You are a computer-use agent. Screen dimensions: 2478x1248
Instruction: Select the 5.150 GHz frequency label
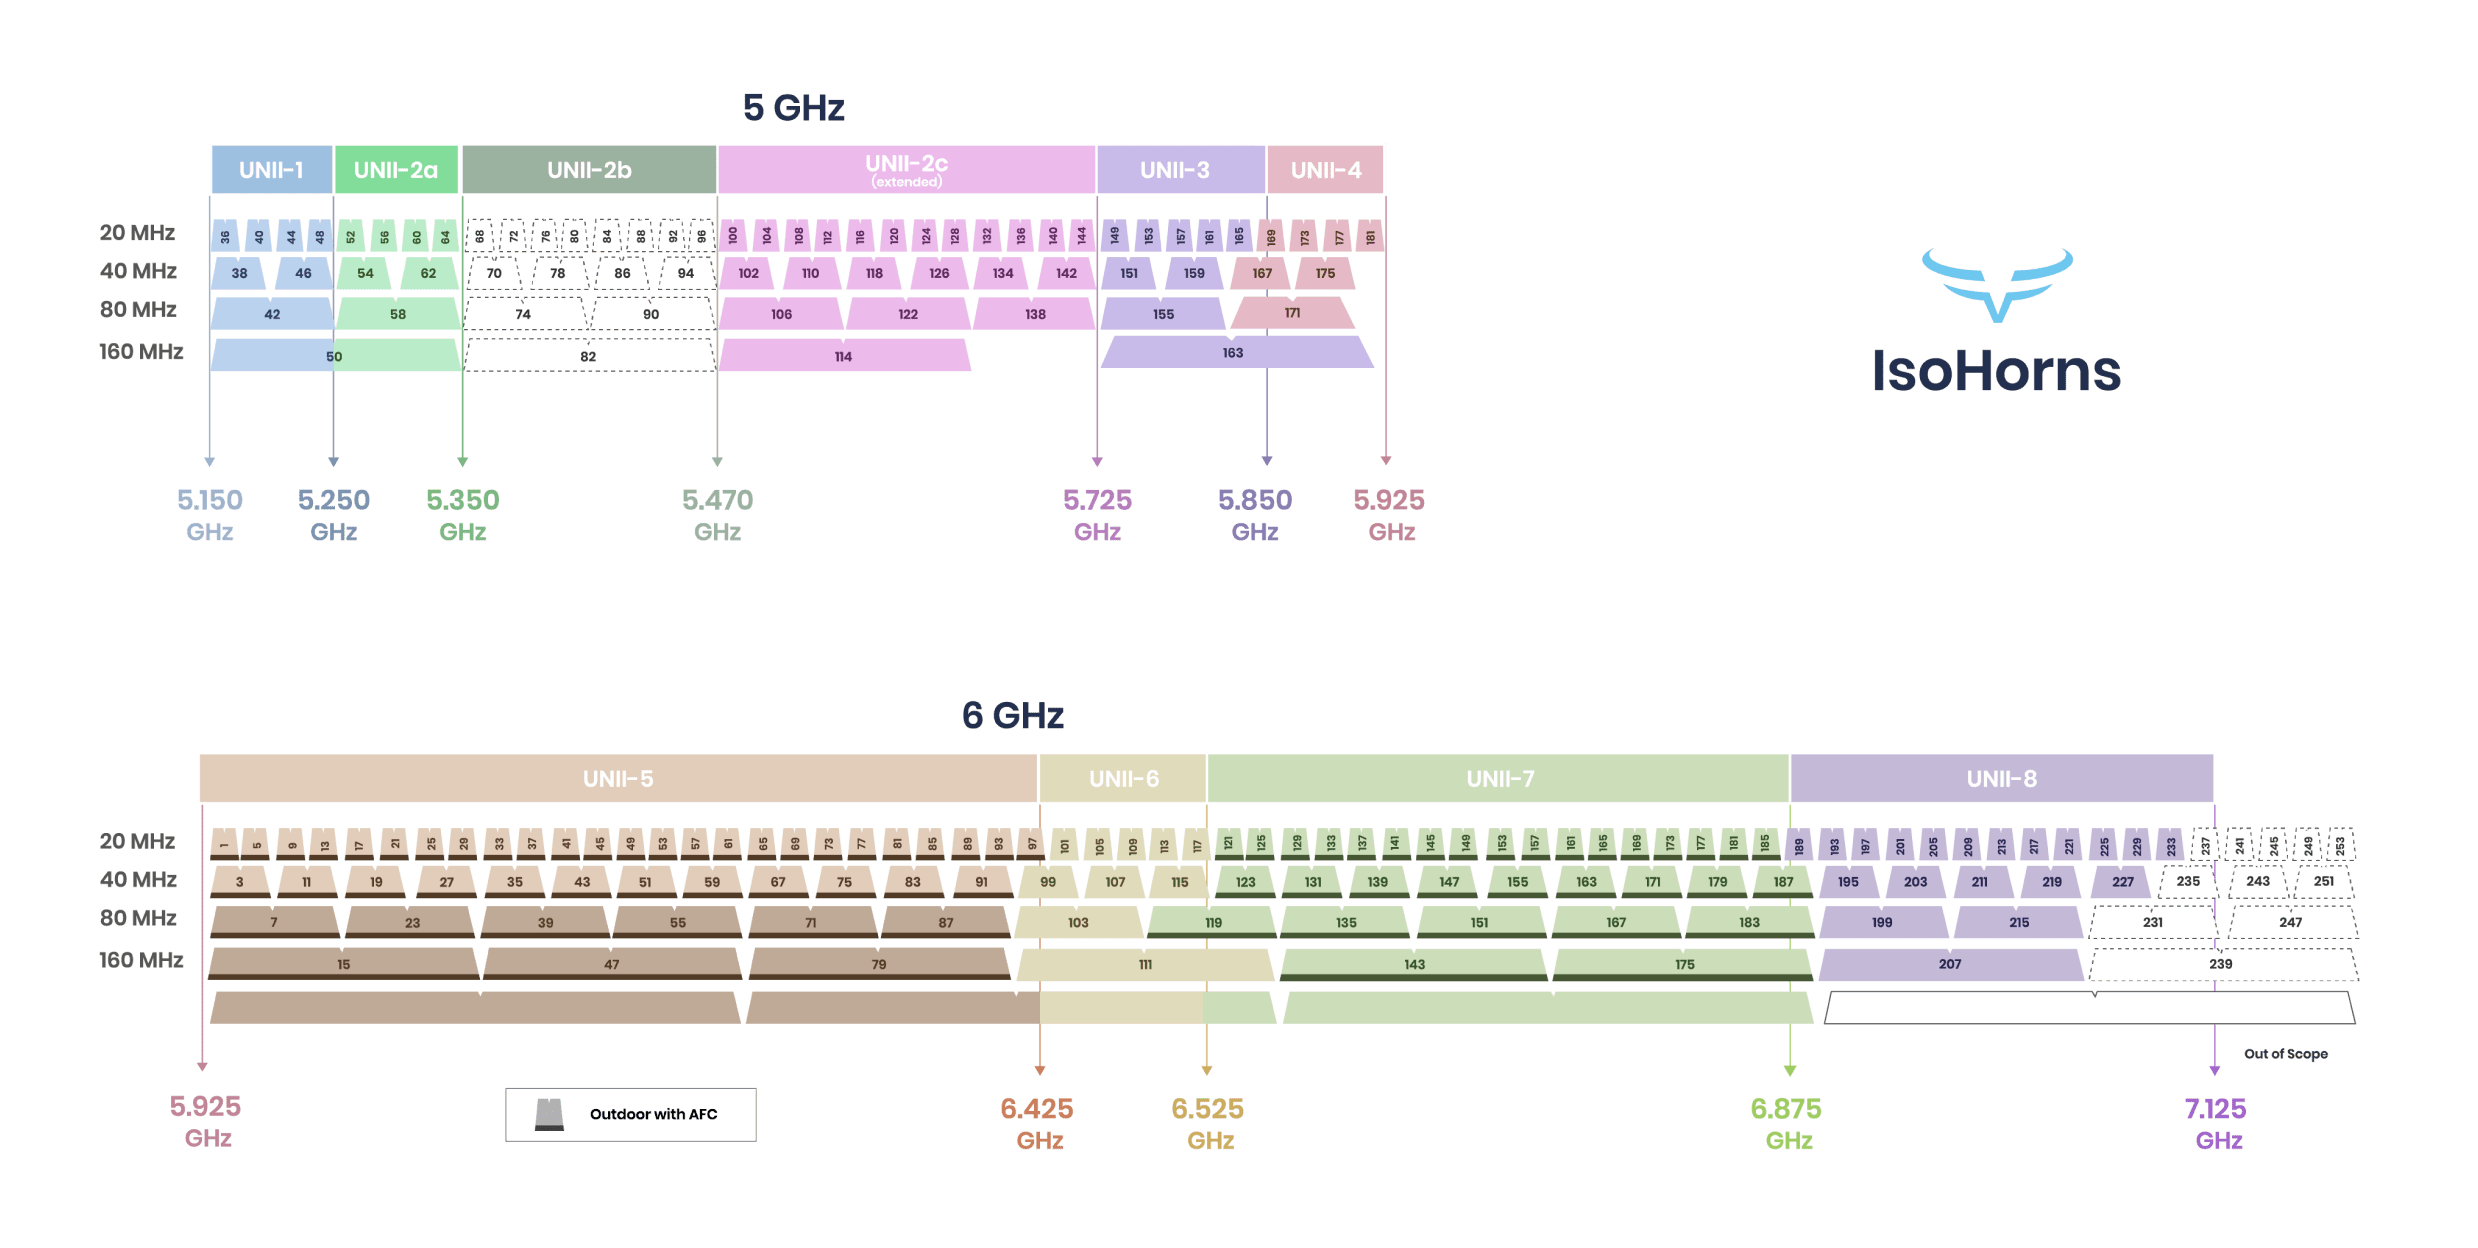pyautogui.click(x=210, y=515)
